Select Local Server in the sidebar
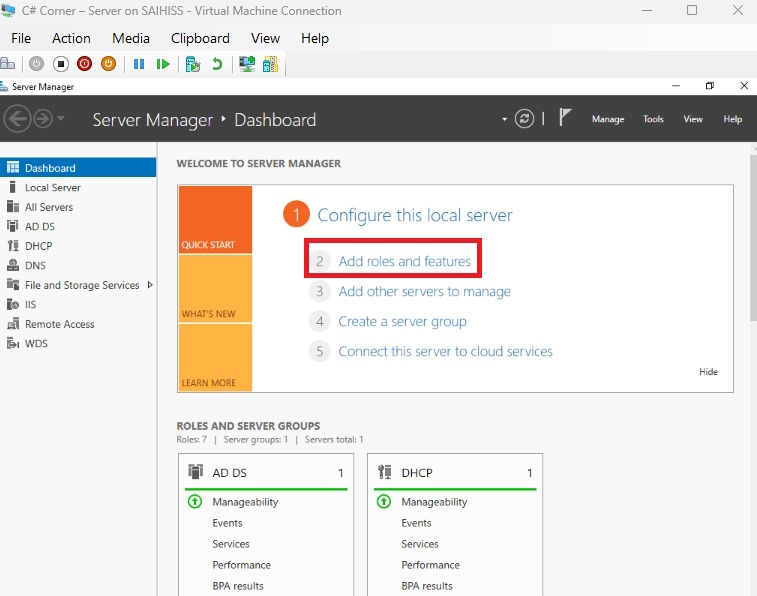The width and height of the screenshot is (757, 596). (x=78, y=187)
